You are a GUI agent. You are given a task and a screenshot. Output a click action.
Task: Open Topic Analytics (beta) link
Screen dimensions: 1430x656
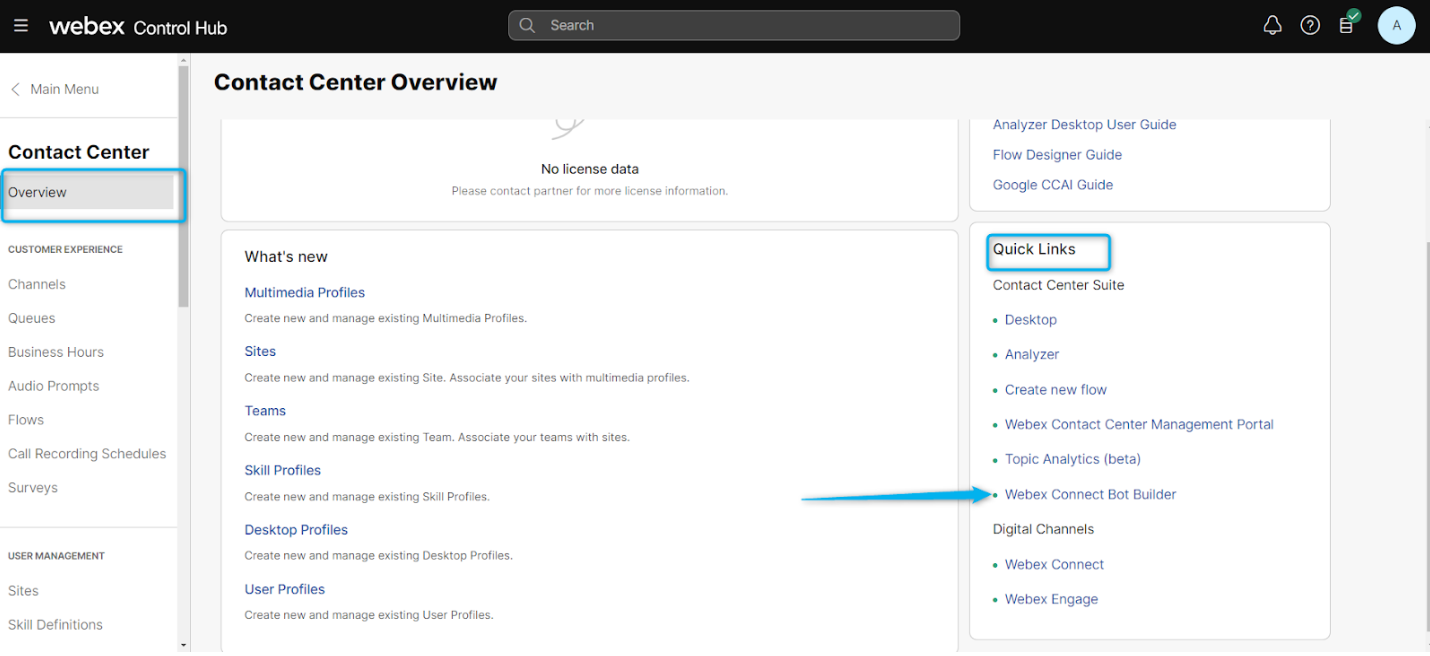click(x=1072, y=459)
